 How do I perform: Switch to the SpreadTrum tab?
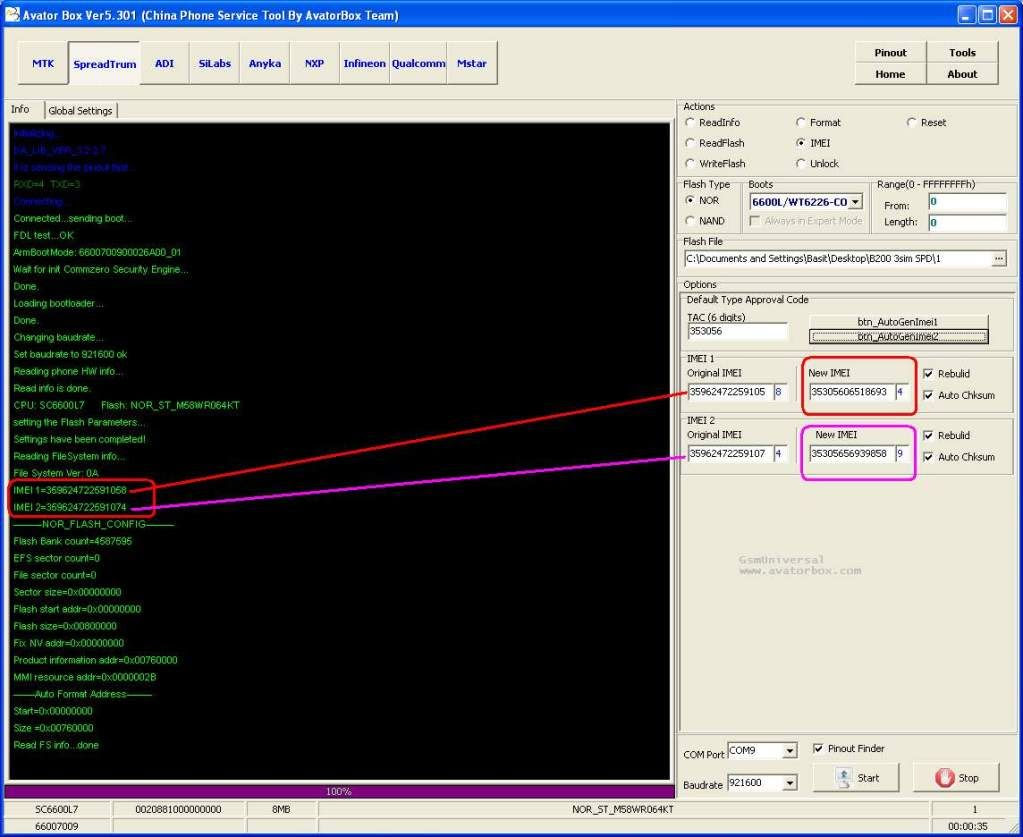[x=104, y=64]
